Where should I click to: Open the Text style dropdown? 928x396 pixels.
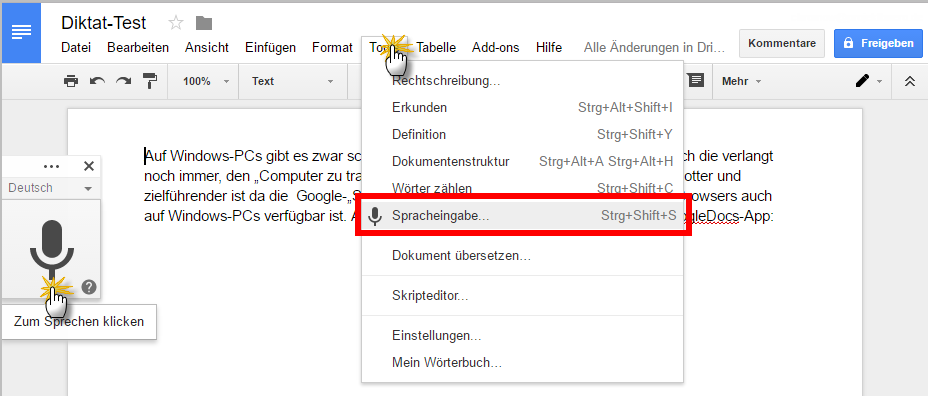[x=292, y=81]
